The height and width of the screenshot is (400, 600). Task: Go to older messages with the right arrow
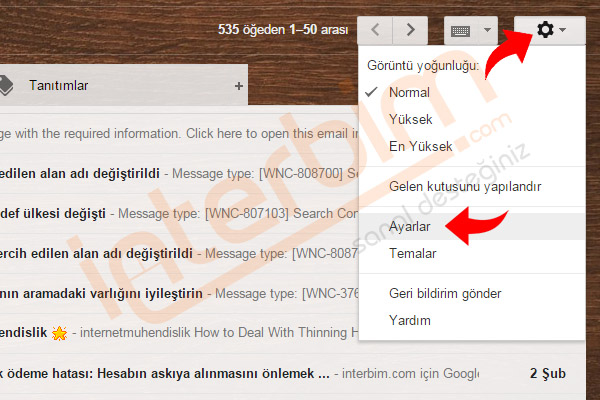click(410, 30)
